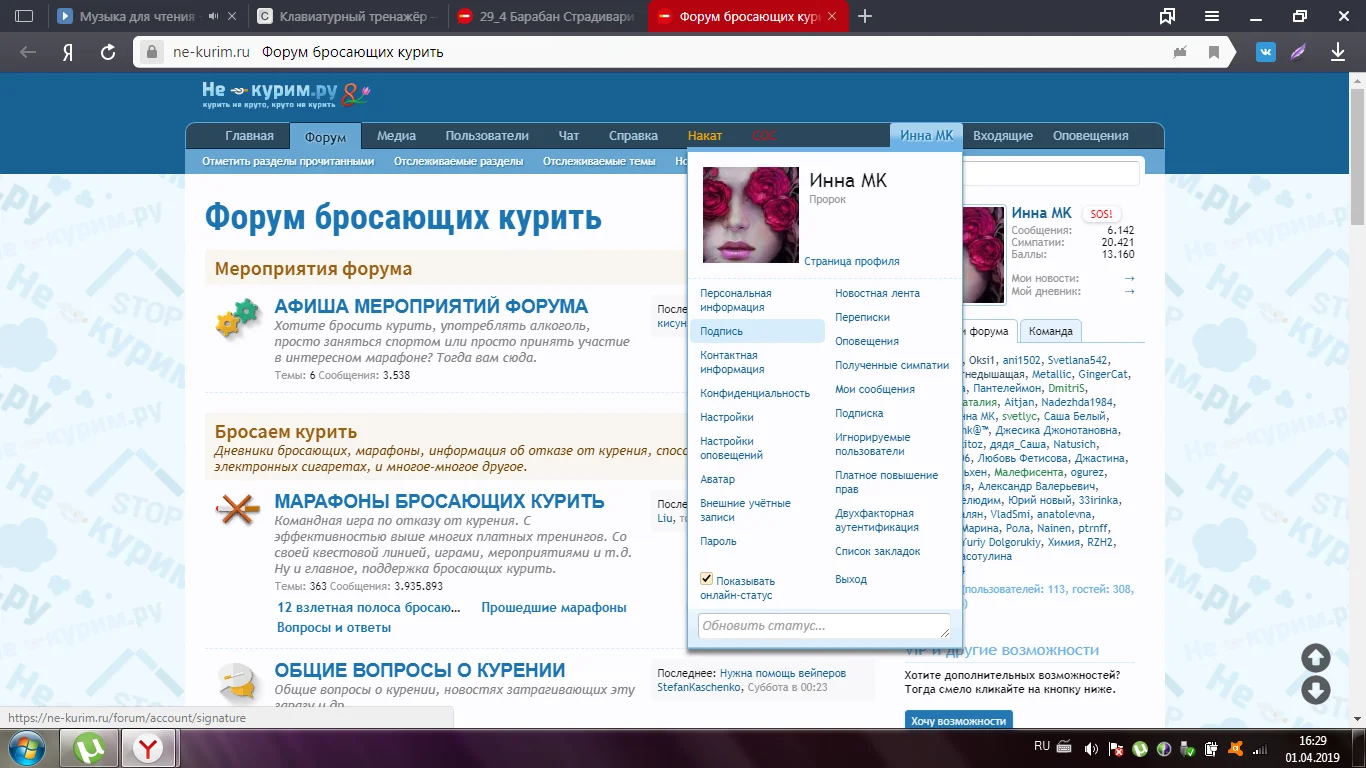Toggle Turbo mode rocket icon in address bar
Screen dimensions: 1366x768
[x=1181, y=52]
